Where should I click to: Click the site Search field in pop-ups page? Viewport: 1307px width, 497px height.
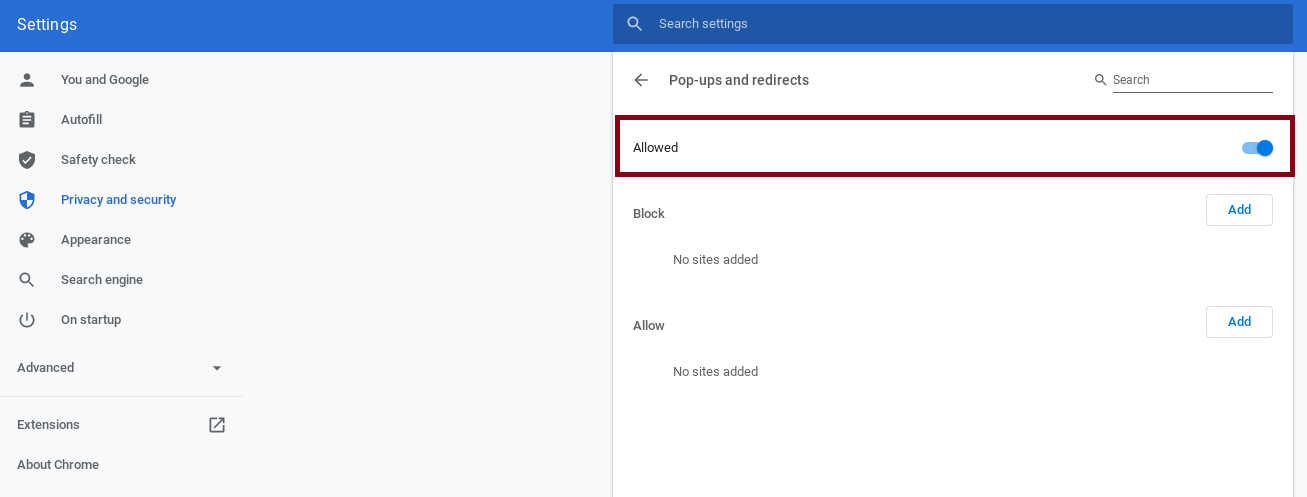1192,80
